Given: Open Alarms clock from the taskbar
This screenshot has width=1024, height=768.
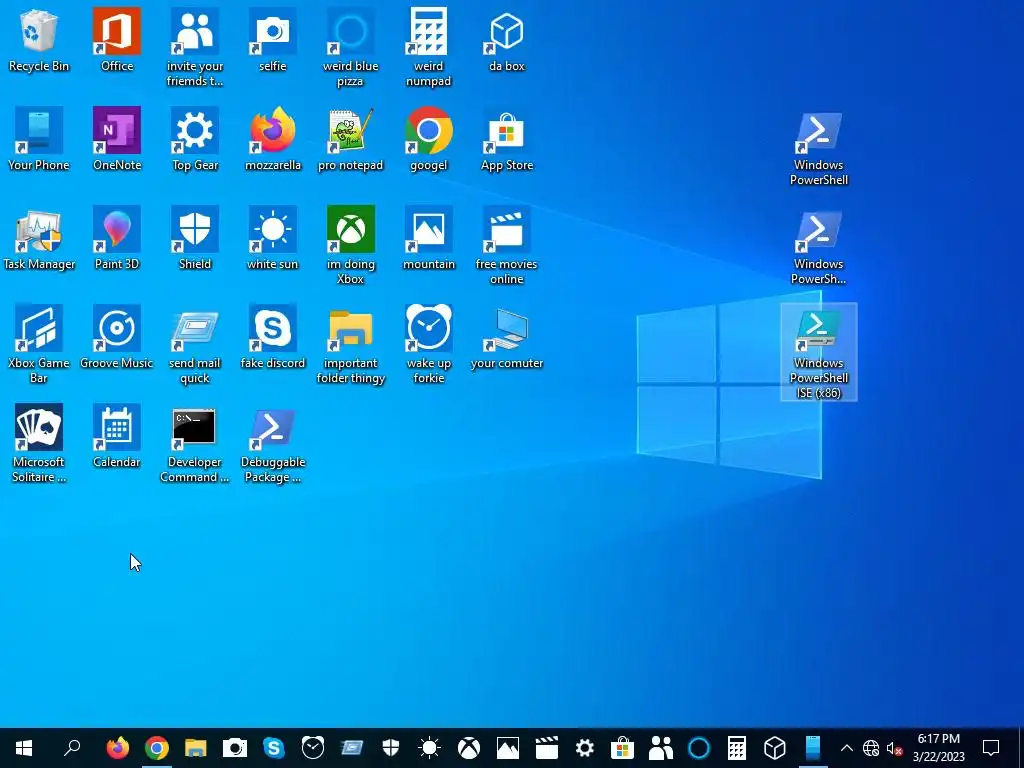Looking at the screenshot, I should pyautogui.click(x=312, y=748).
